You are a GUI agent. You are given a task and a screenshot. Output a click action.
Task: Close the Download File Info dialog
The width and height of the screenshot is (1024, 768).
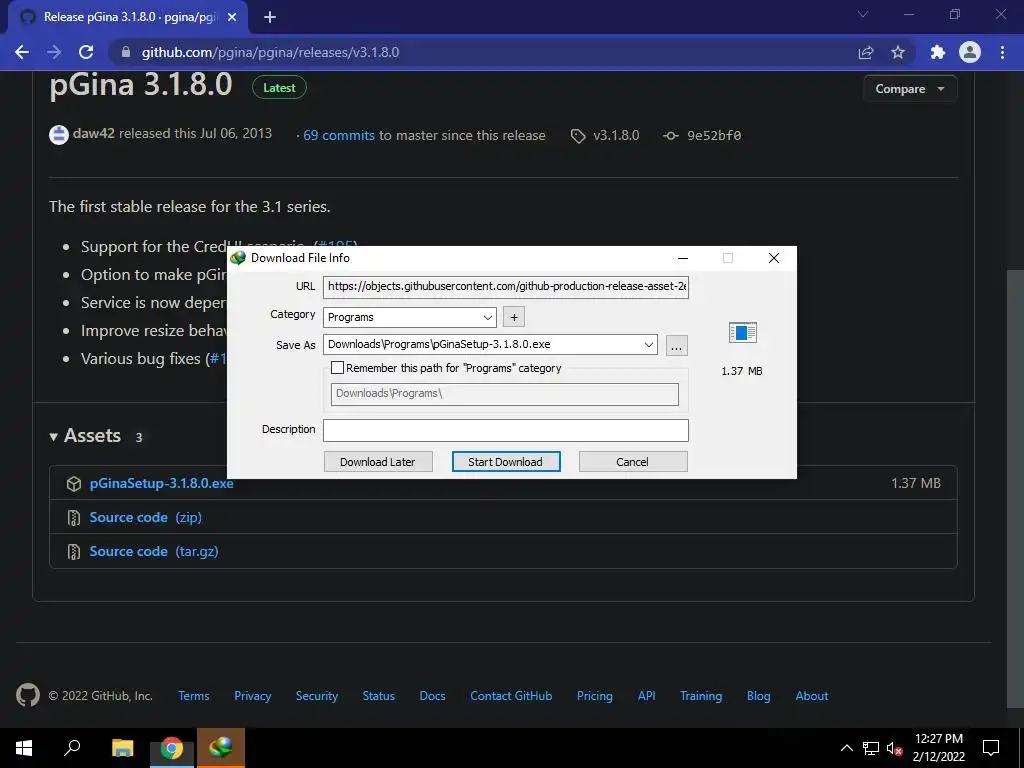point(774,258)
